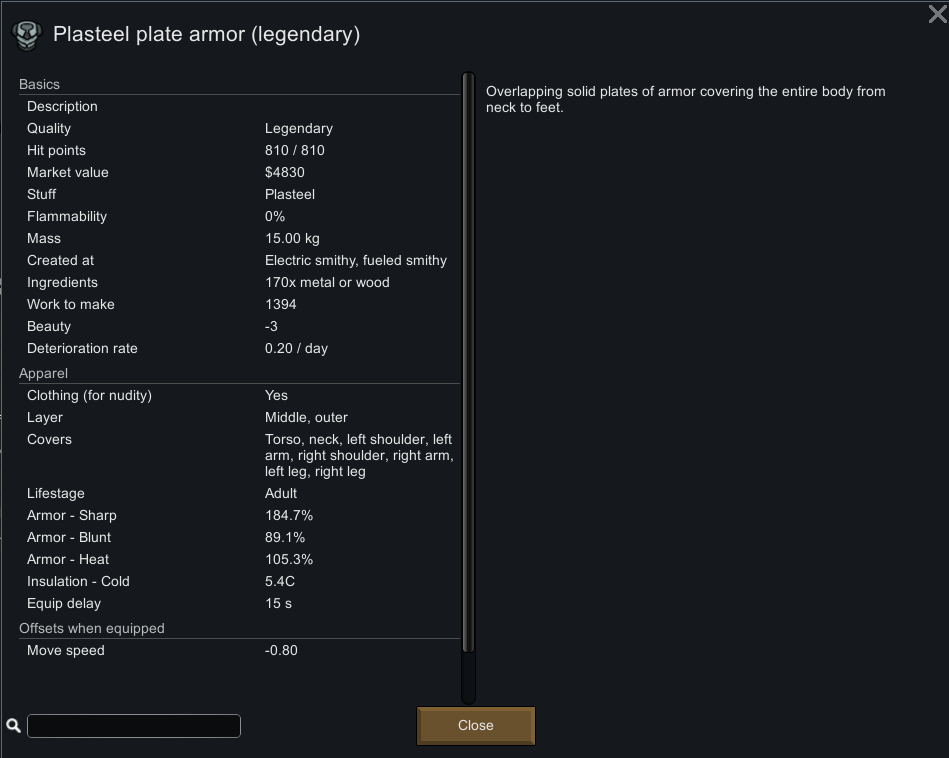This screenshot has width=949, height=758.
Task: Select the Ingredients row
Action: click(240, 282)
